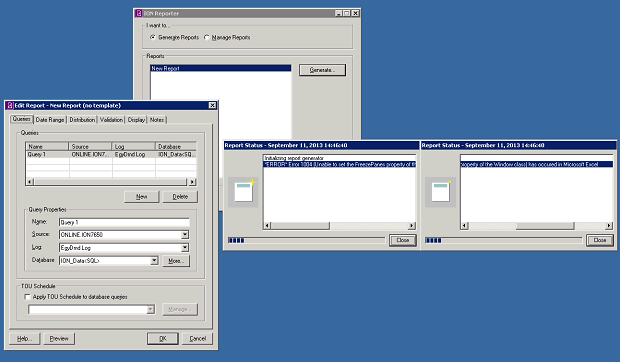Image resolution: width=620 pixels, height=362 pixels.
Task: Click horizontal scrollbar thumb in left status log
Action: point(300,226)
